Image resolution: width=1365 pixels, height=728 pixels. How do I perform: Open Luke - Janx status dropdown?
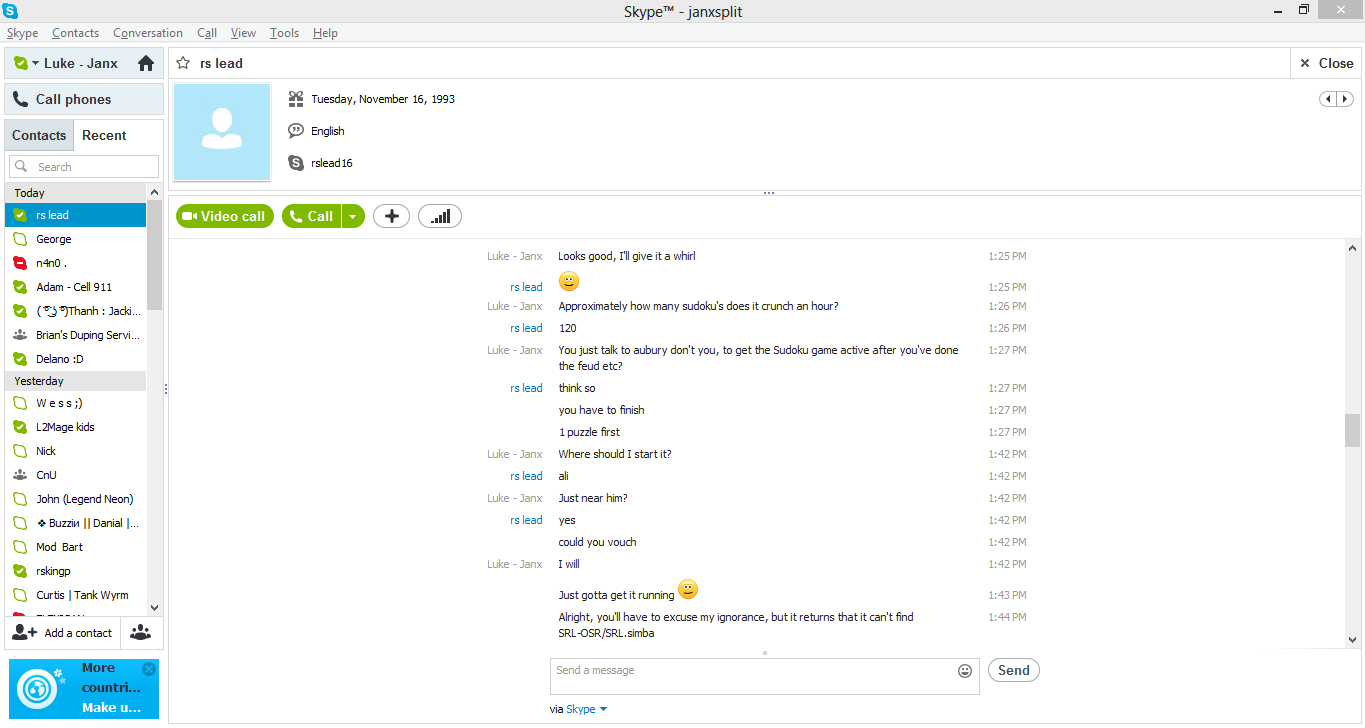click(x=36, y=63)
